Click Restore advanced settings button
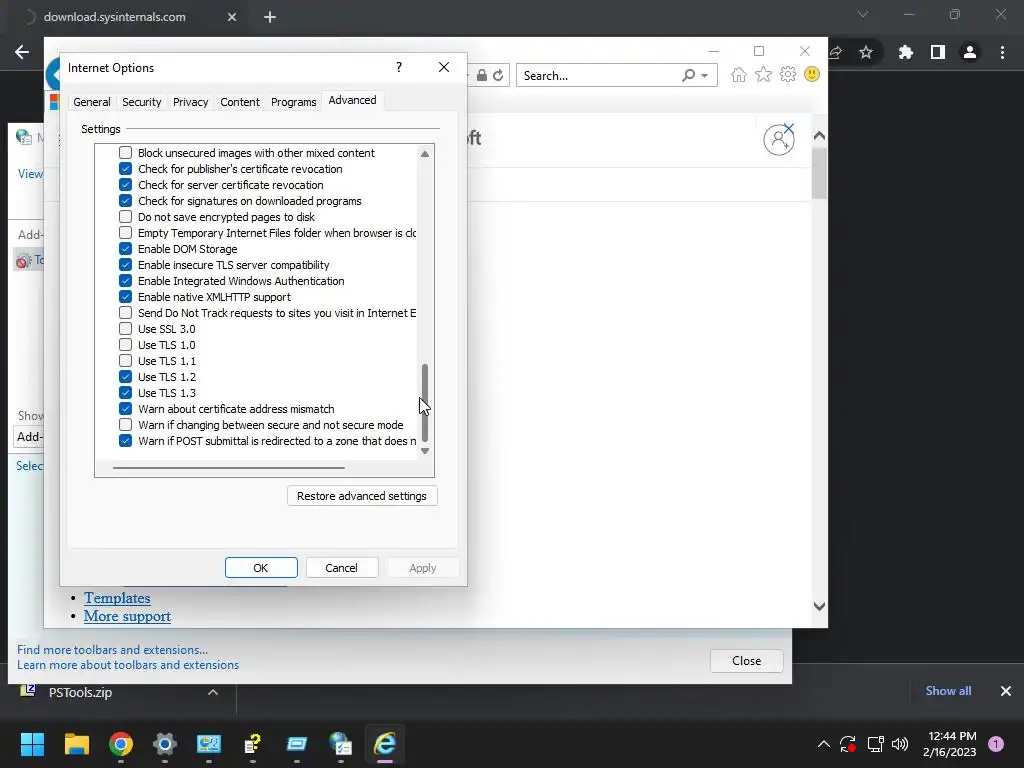The image size is (1024, 768). tap(362, 496)
